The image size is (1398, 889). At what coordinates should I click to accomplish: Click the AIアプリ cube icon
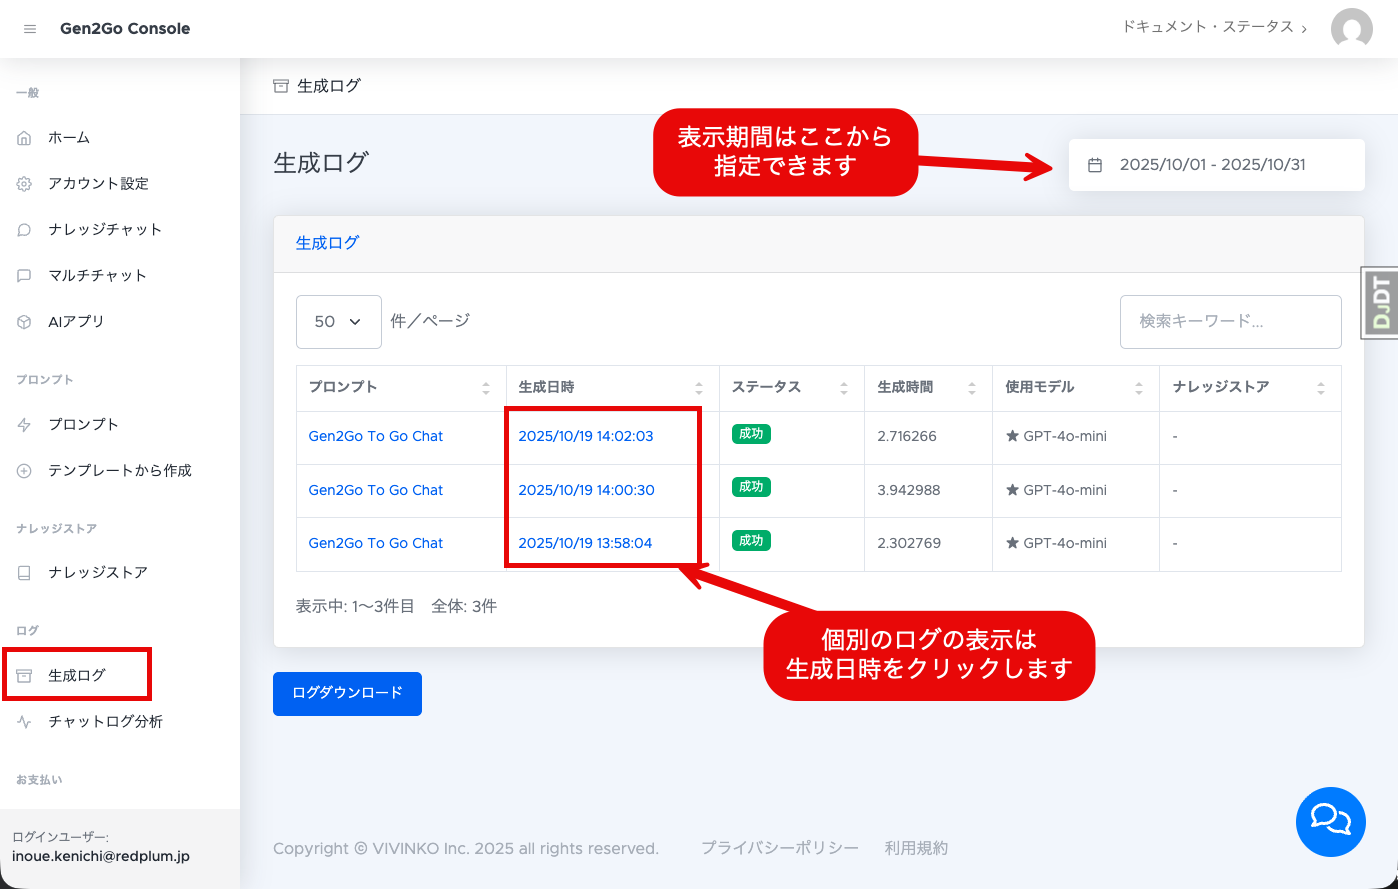[x=25, y=322]
